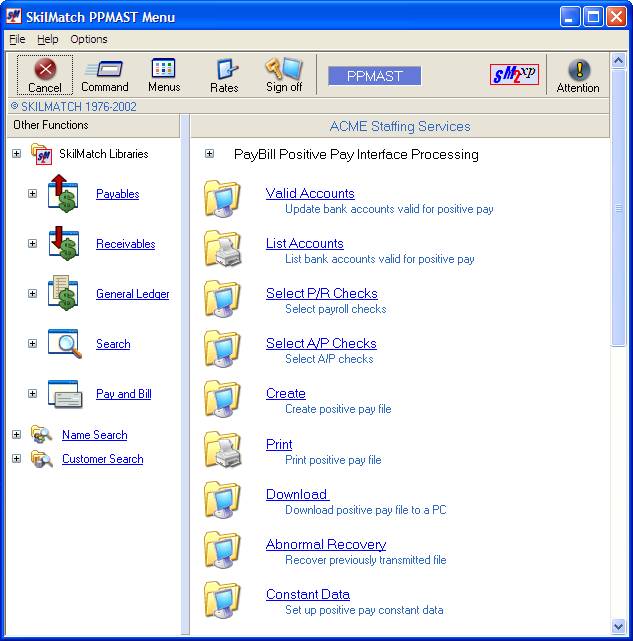Expand the General Ledger tree node

(x=32, y=294)
